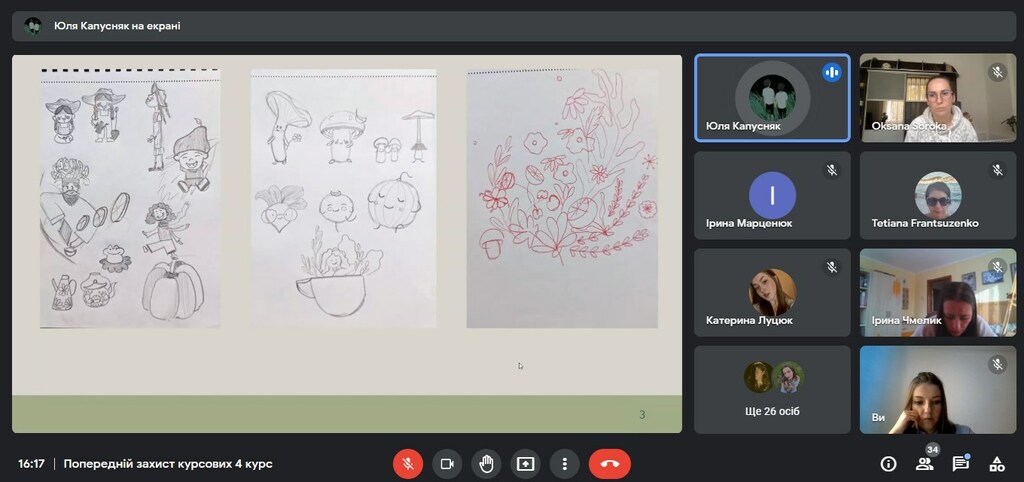Raise your hand in the meeting
1024x482 pixels.
tap(487, 464)
